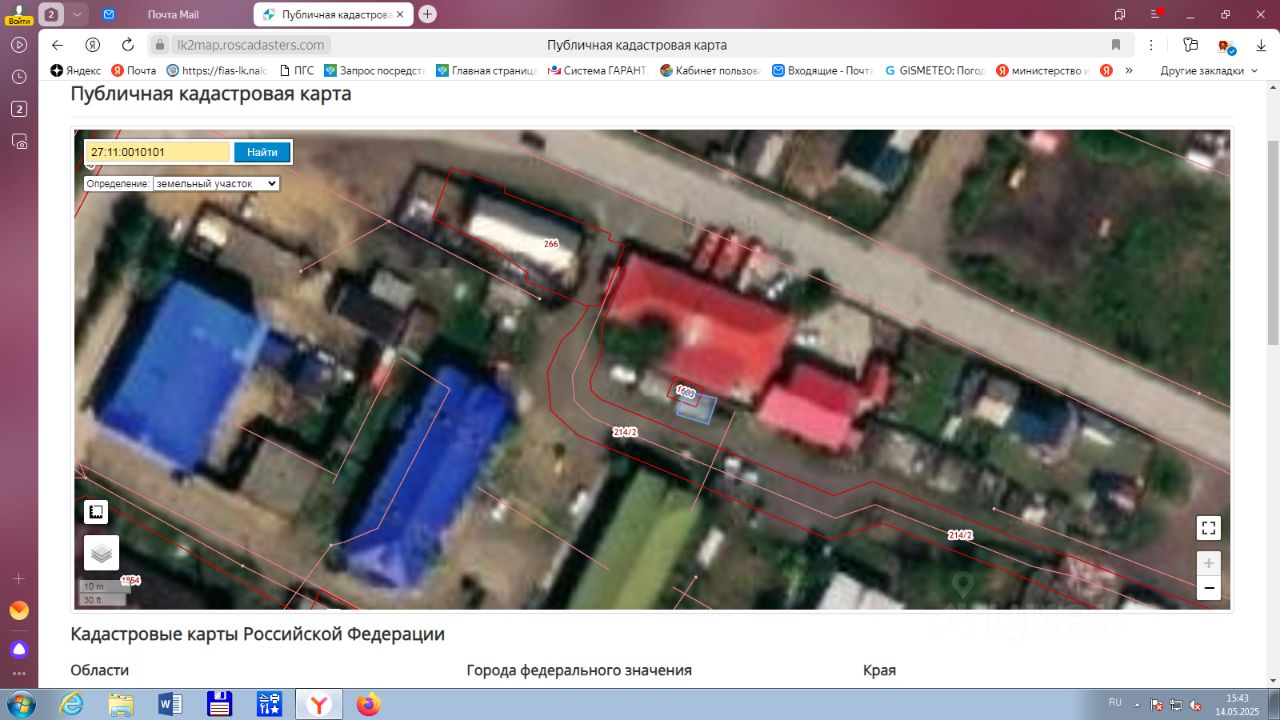Open the downloads arrow icon
The height and width of the screenshot is (720, 1280).
(x=1261, y=45)
